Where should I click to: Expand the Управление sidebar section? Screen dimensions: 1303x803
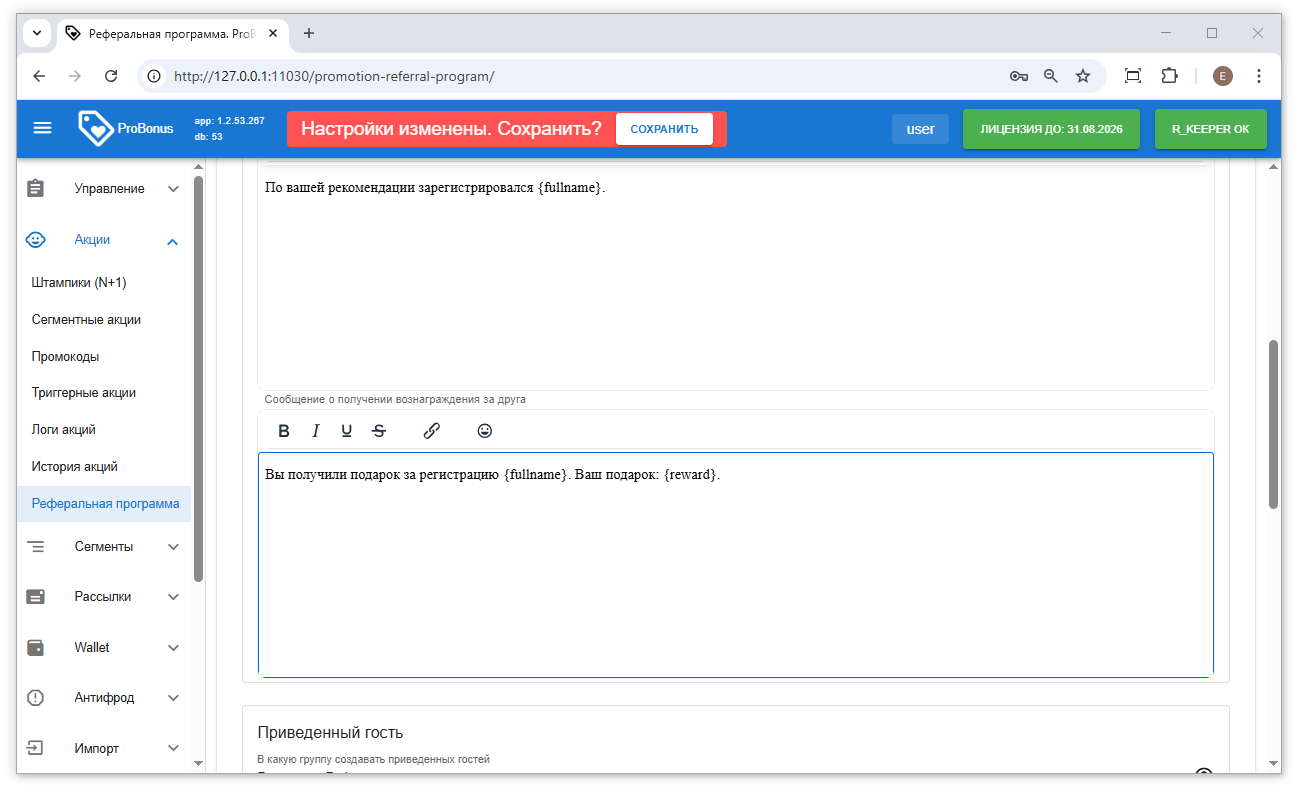click(x=108, y=189)
